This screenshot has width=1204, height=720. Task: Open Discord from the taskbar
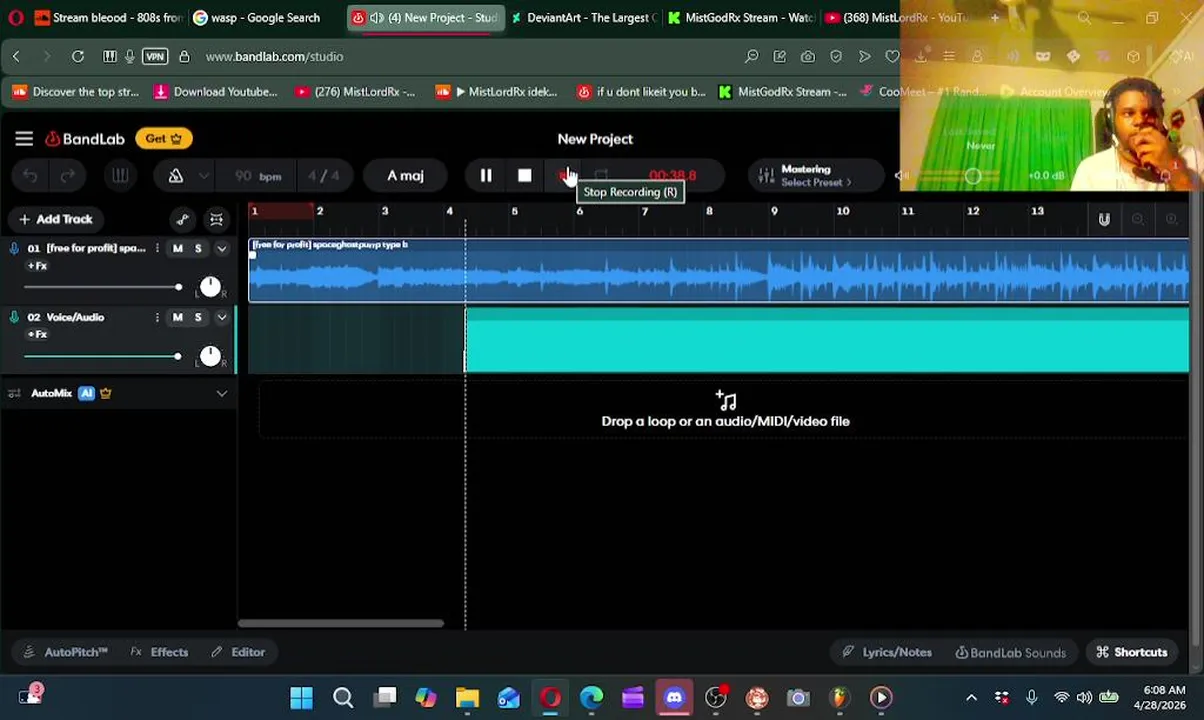pos(674,697)
